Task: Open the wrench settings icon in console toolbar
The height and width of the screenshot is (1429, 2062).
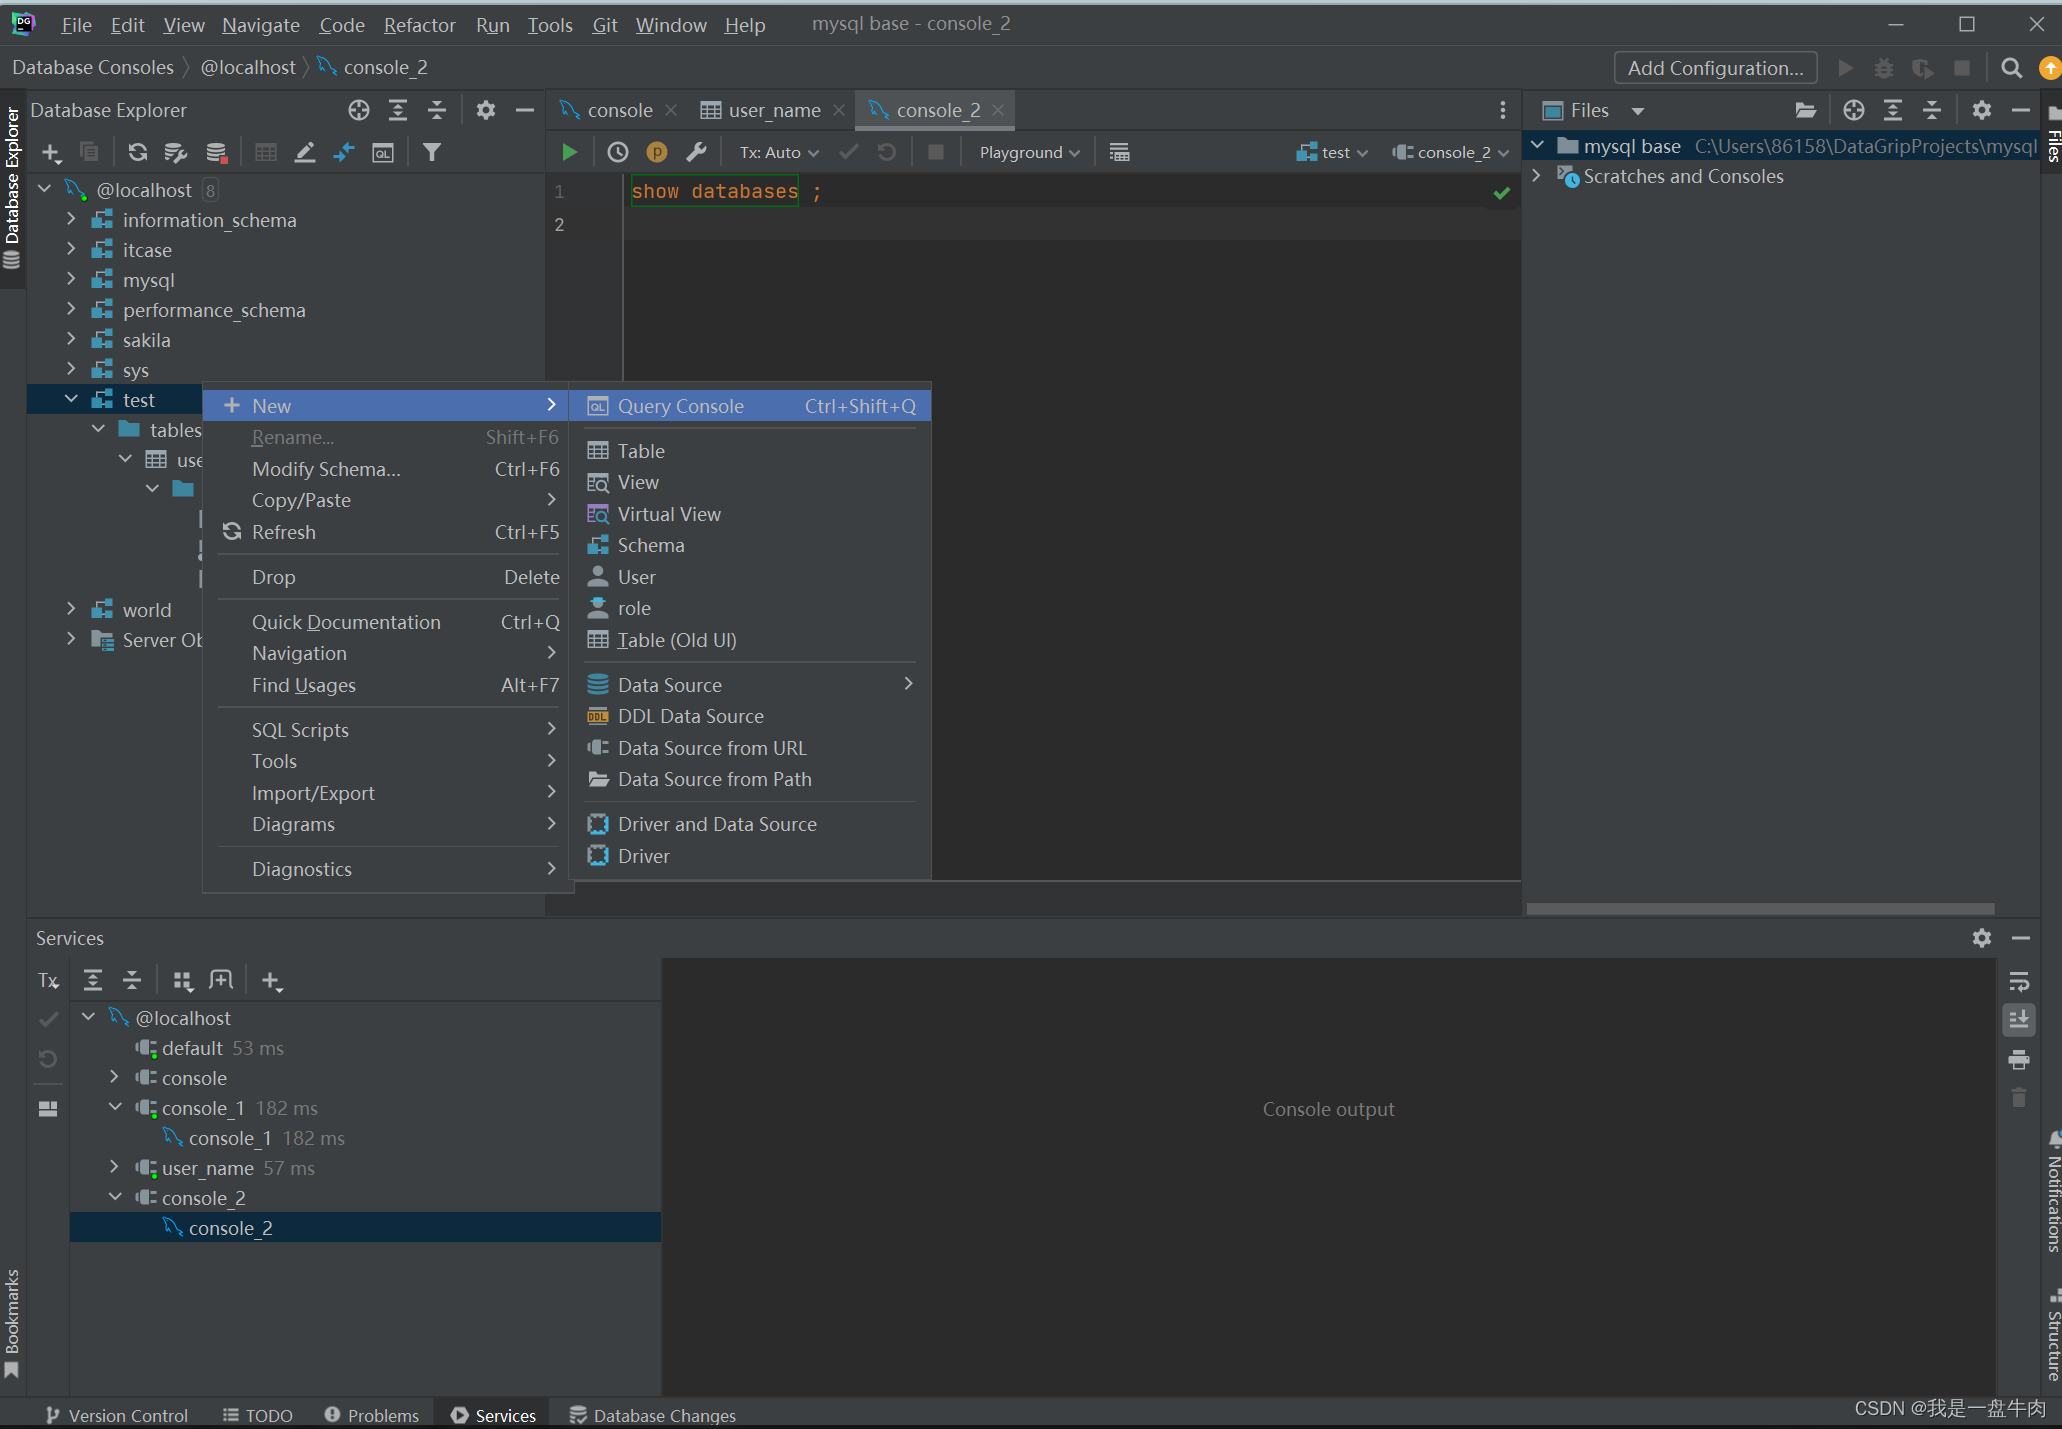Action: pos(696,152)
